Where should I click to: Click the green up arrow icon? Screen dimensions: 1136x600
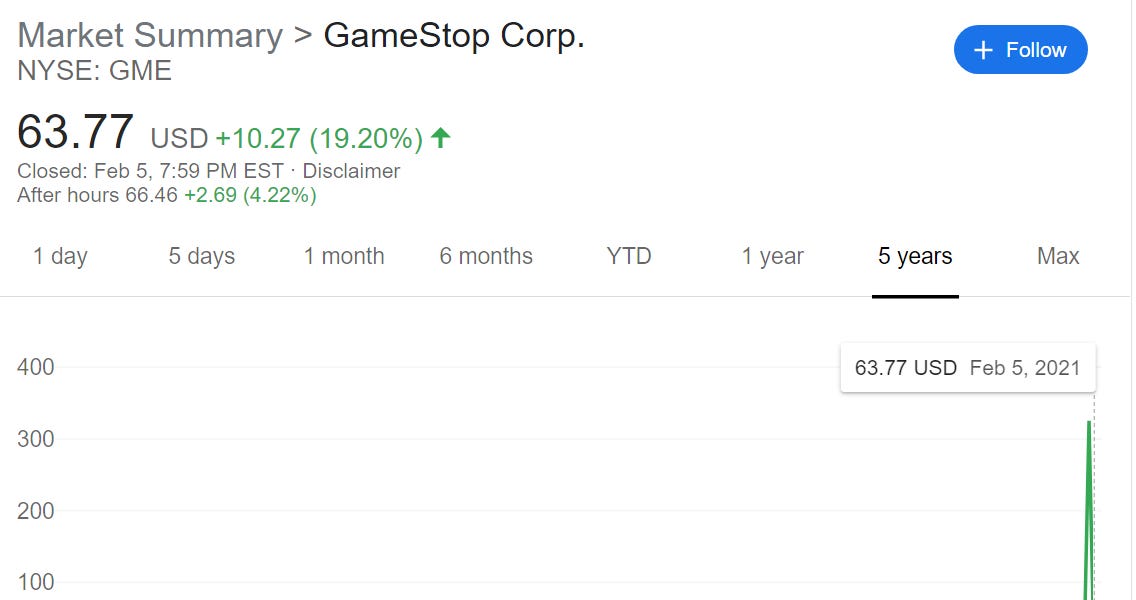coord(440,137)
